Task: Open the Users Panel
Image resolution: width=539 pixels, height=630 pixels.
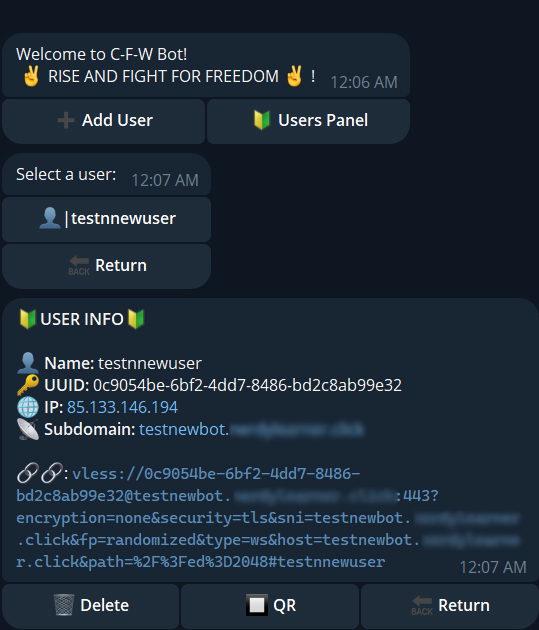Action: pyautogui.click(x=308, y=121)
